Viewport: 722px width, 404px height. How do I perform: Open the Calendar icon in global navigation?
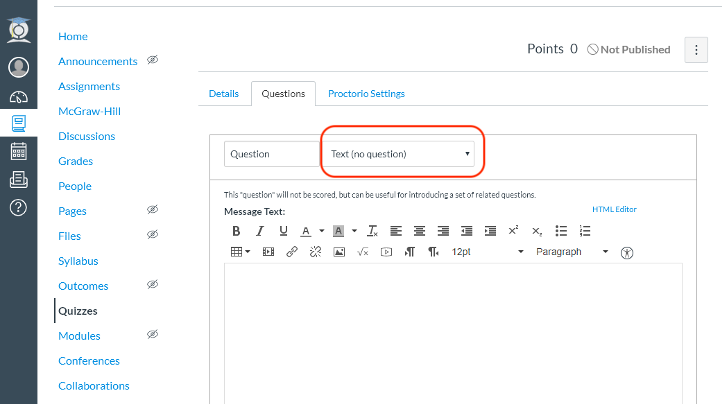[18, 152]
